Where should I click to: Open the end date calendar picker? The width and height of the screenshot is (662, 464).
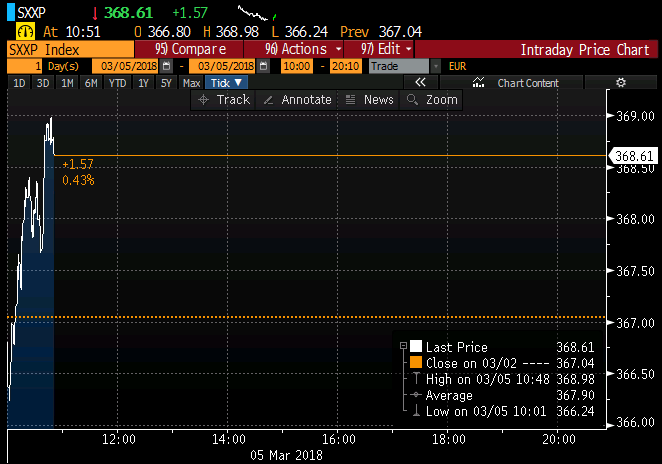[263, 65]
